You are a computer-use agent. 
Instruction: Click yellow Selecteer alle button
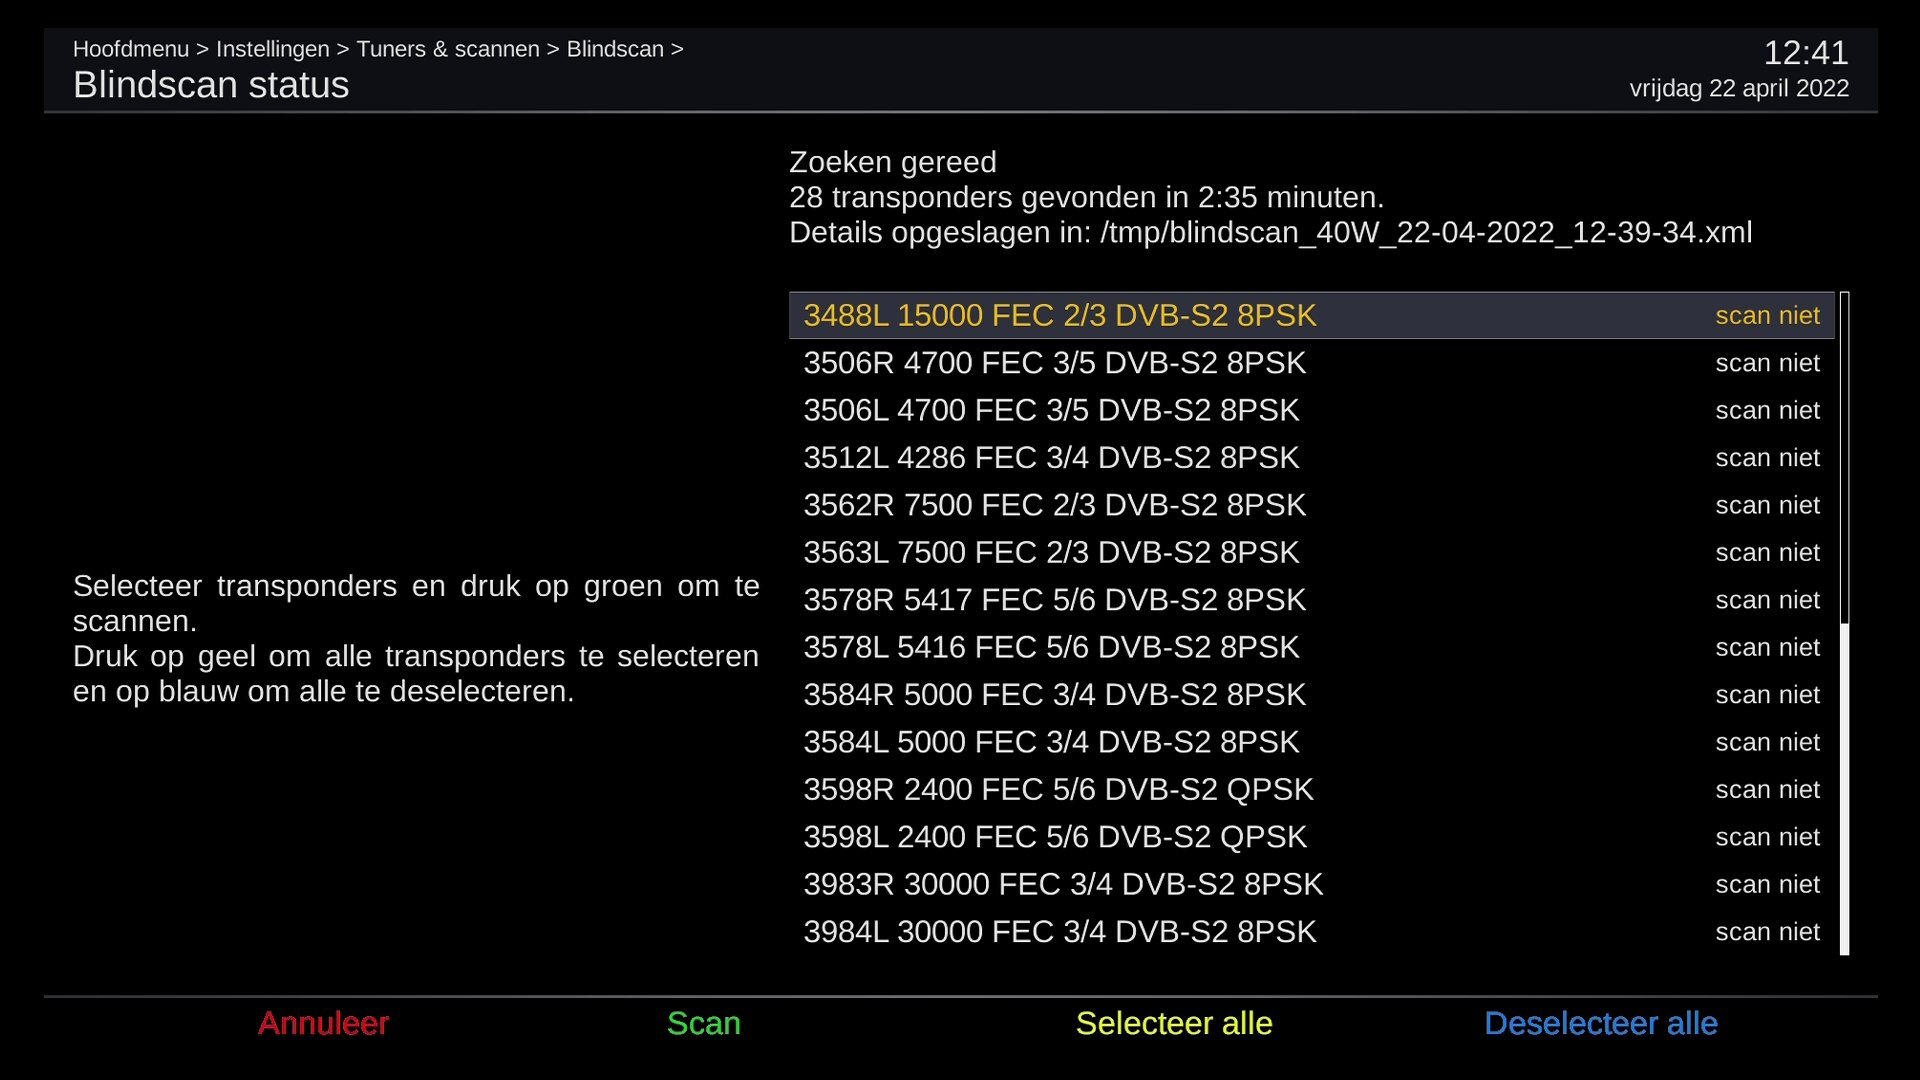(1173, 1023)
